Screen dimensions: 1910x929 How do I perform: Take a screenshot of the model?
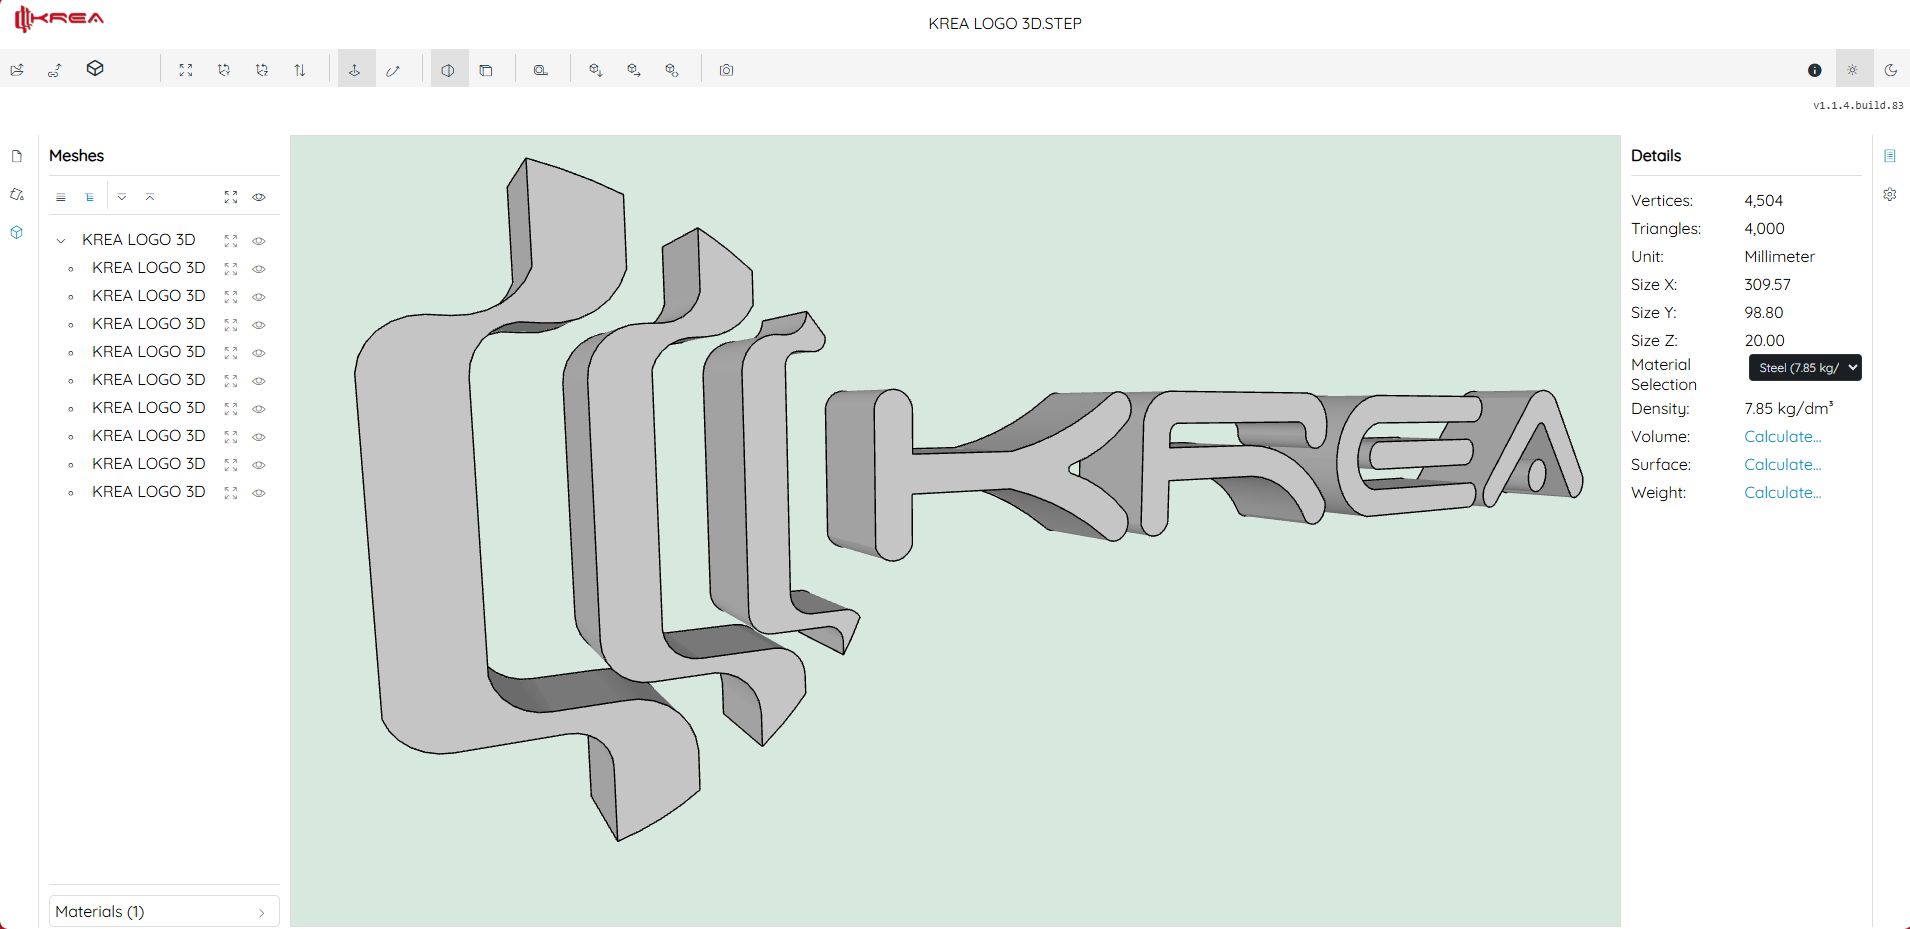727,69
